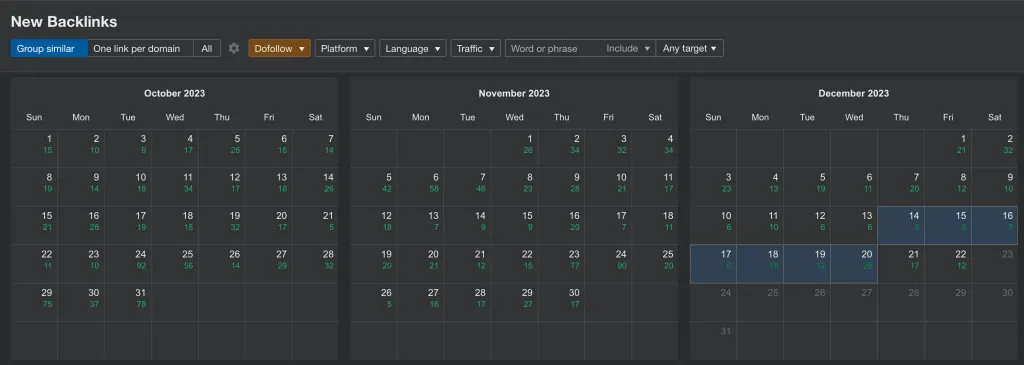1024x365 pixels.
Task: Pick October 11 on the calendar
Action: click(x=175, y=187)
